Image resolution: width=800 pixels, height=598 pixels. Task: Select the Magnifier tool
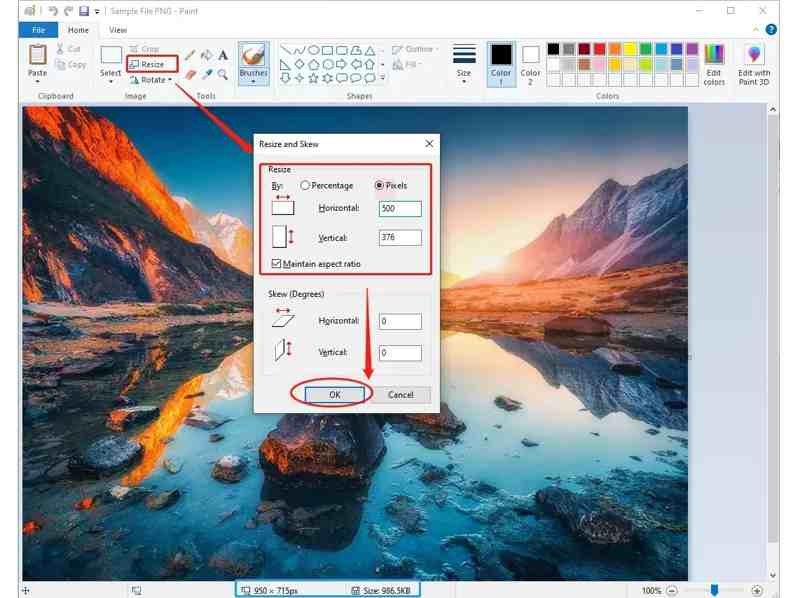[x=223, y=73]
